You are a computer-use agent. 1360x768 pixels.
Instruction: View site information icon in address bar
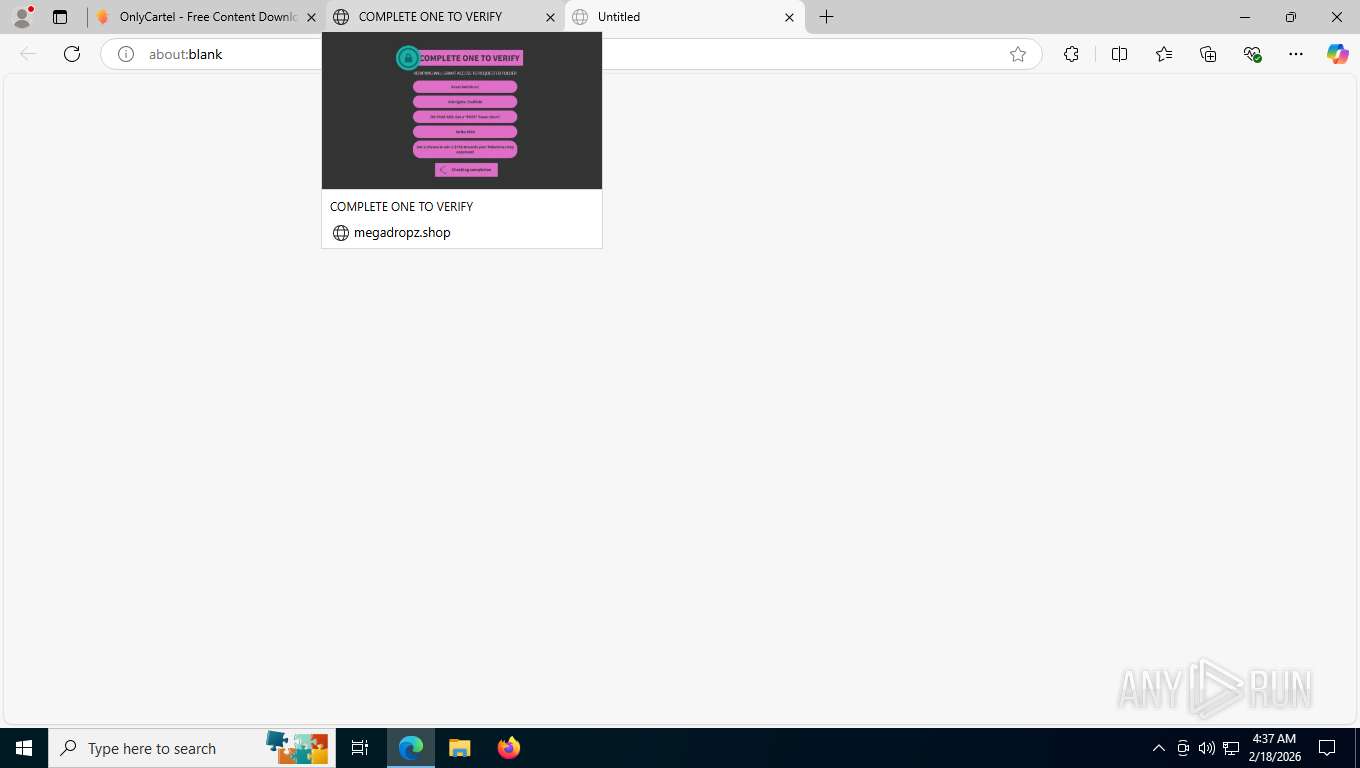click(126, 54)
